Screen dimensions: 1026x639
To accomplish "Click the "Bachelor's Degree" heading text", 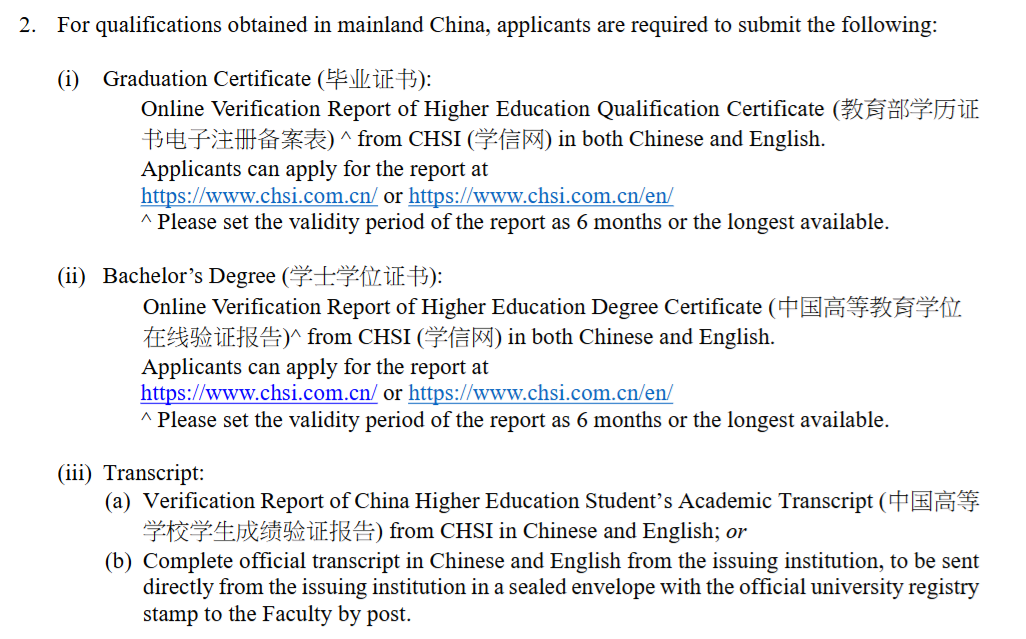I will 190,276.
